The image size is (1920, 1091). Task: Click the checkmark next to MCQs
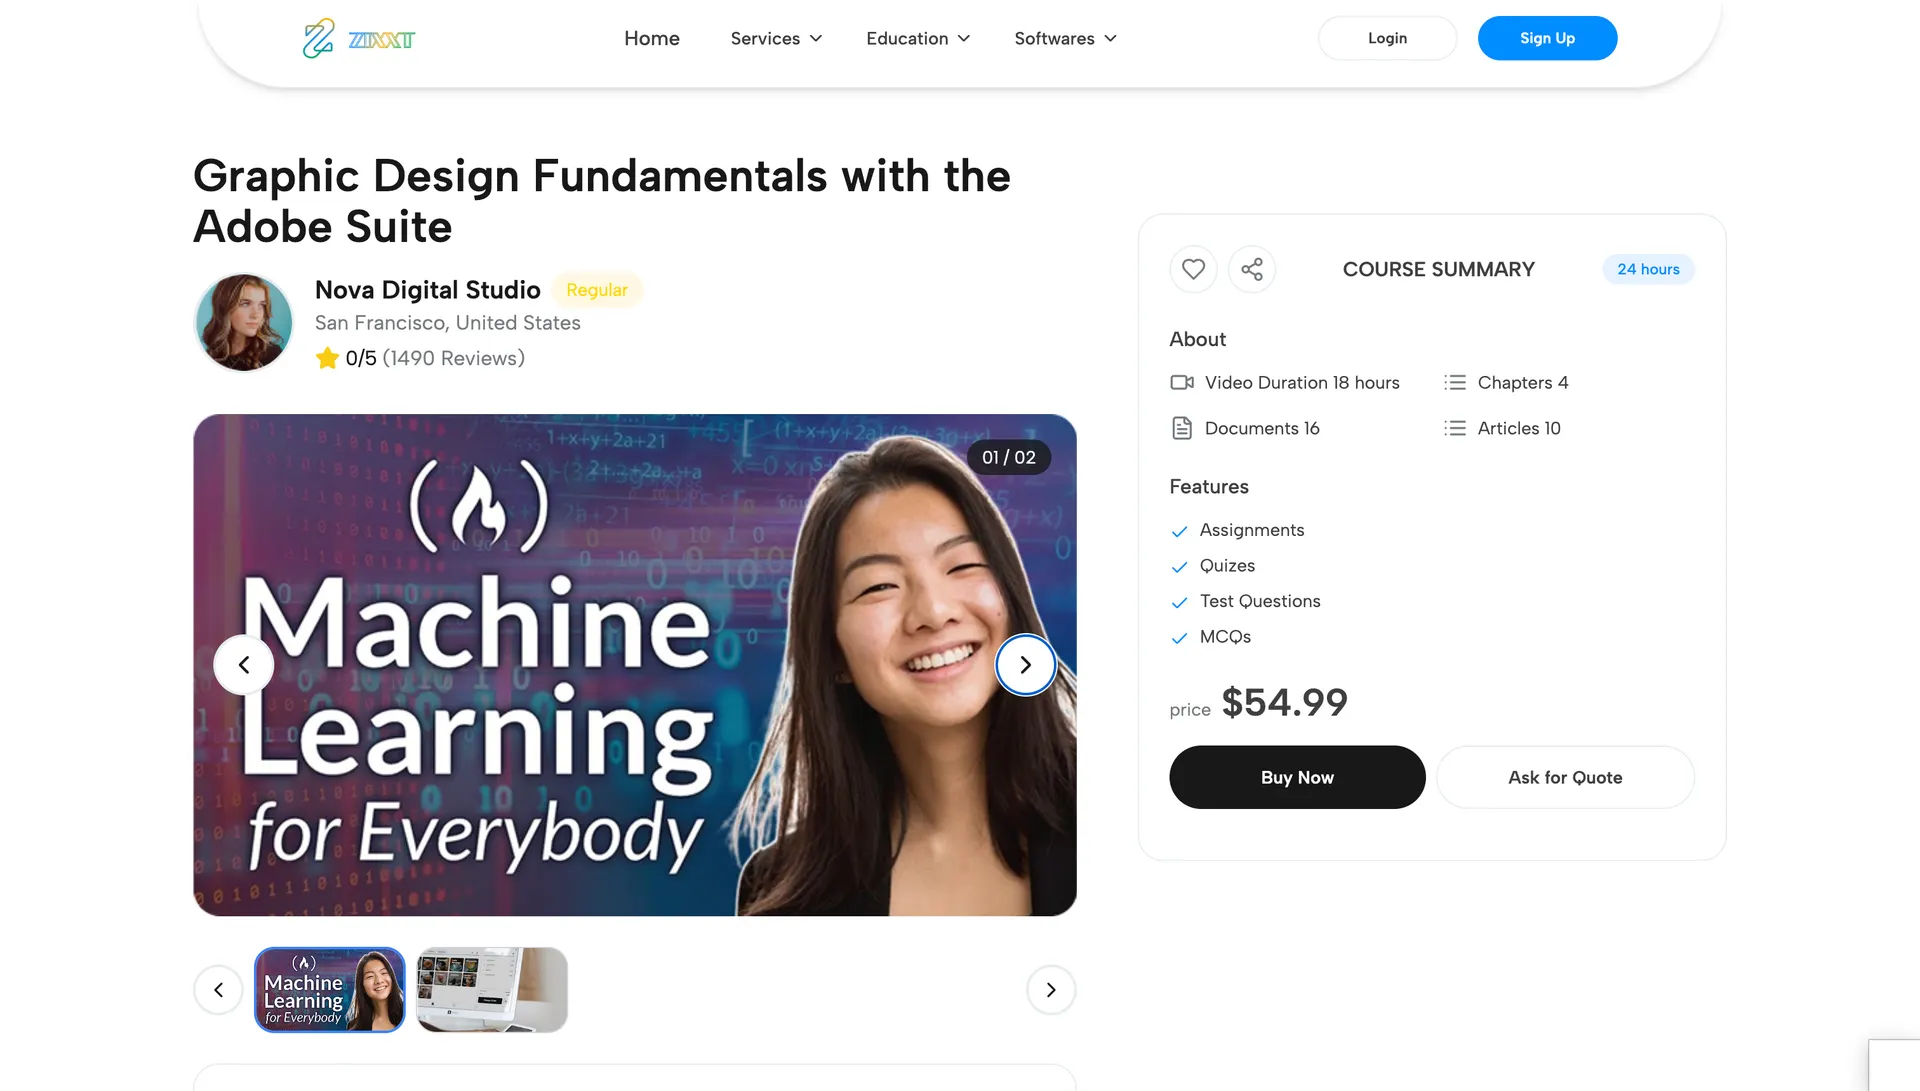tap(1180, 638)
